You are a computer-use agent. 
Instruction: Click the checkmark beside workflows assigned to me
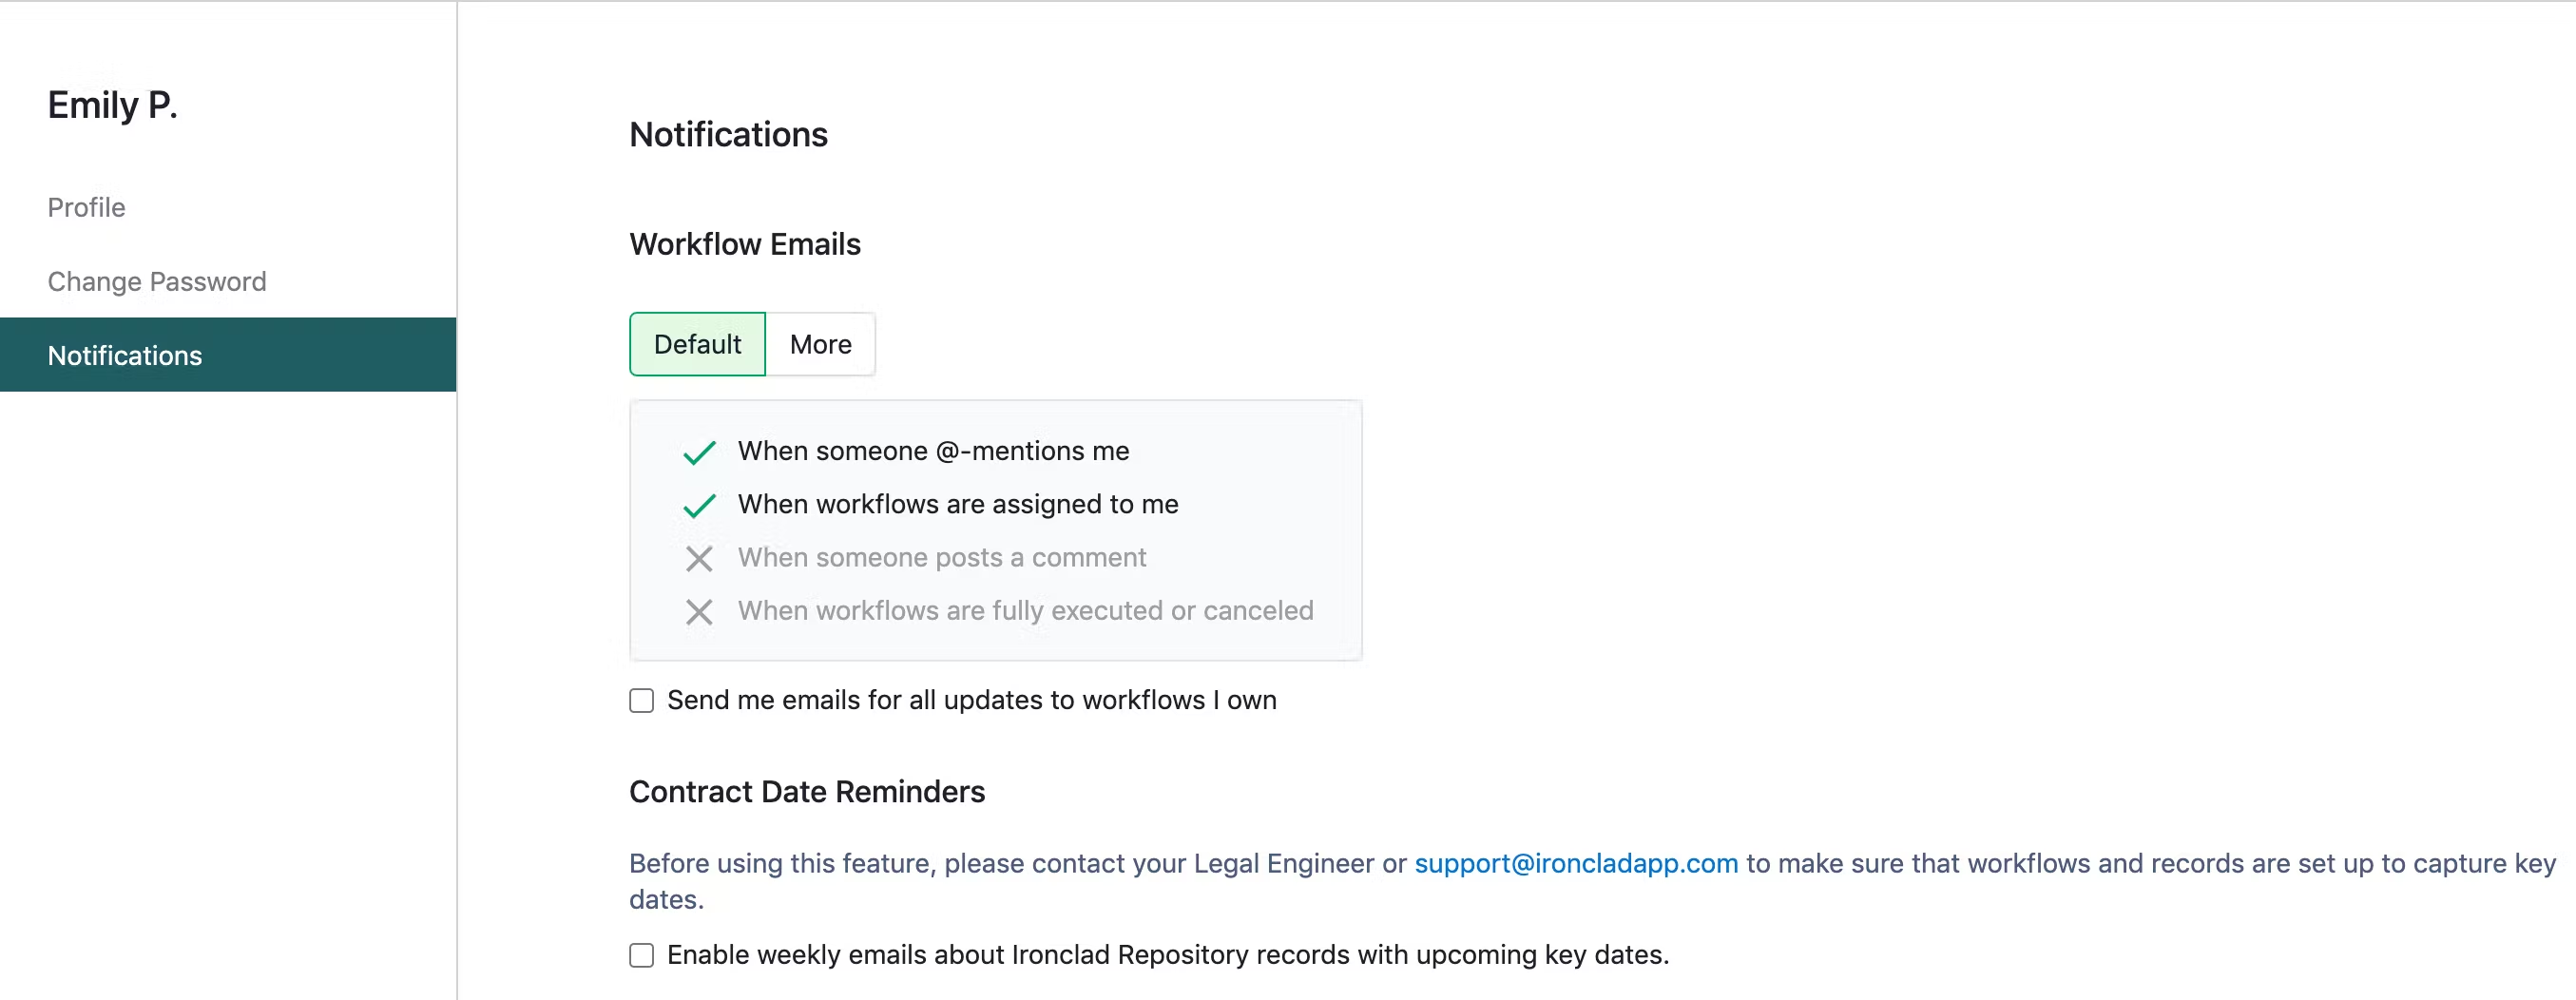click(699, 505)
